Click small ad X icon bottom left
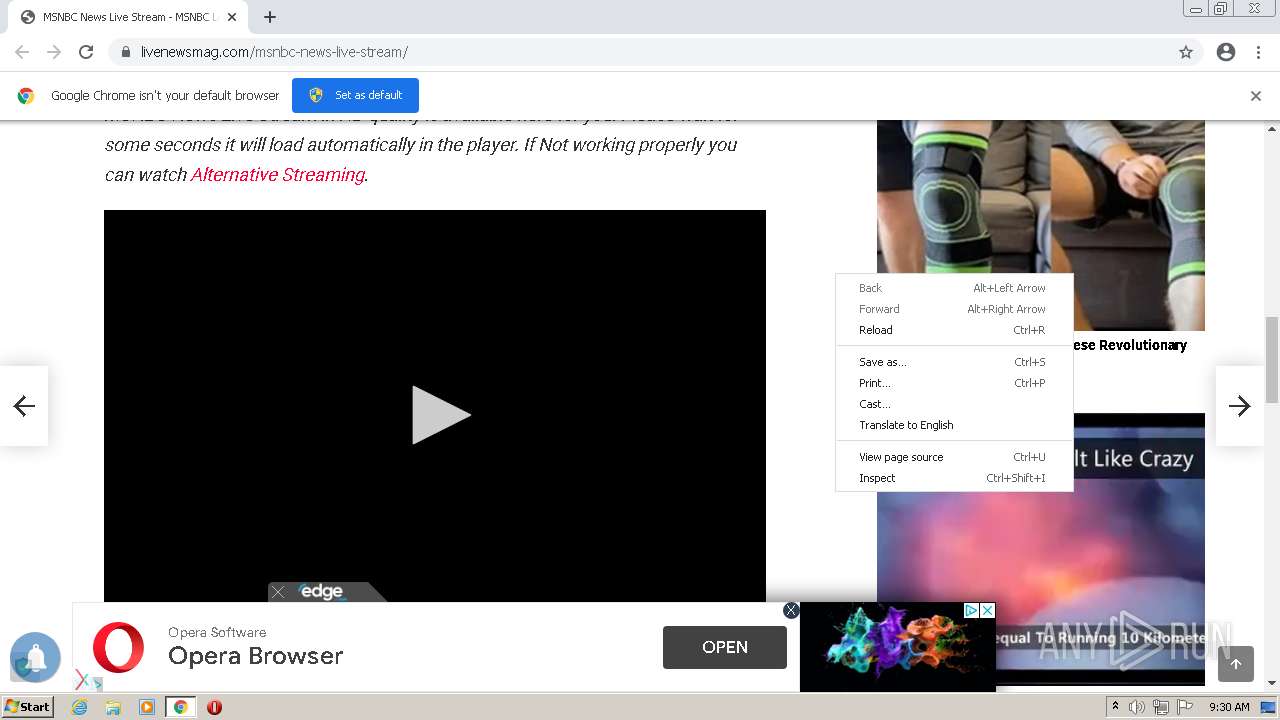Screen dimensions: 1280x720 (x=82, y=680)
